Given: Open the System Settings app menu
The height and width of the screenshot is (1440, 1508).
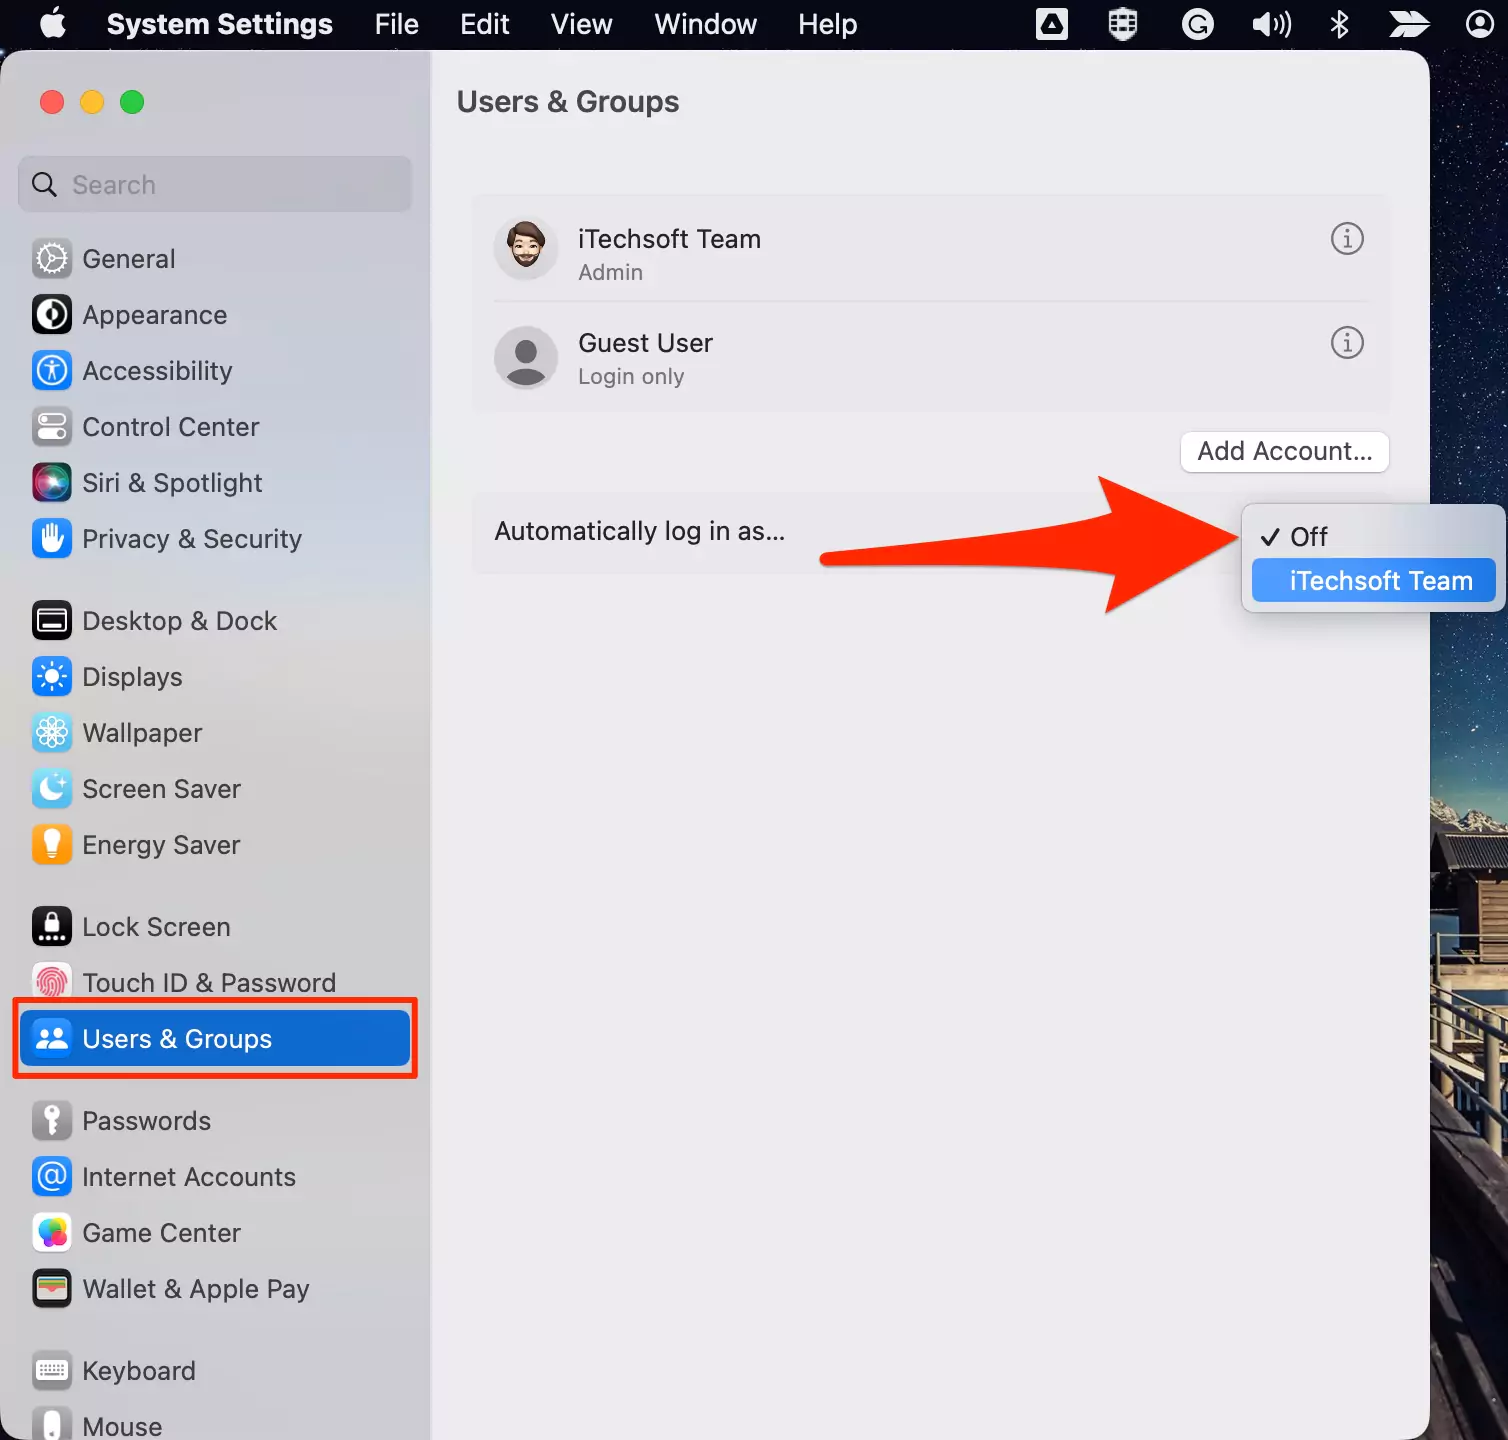Looking at the screenshot, I should tap(220, 24).
